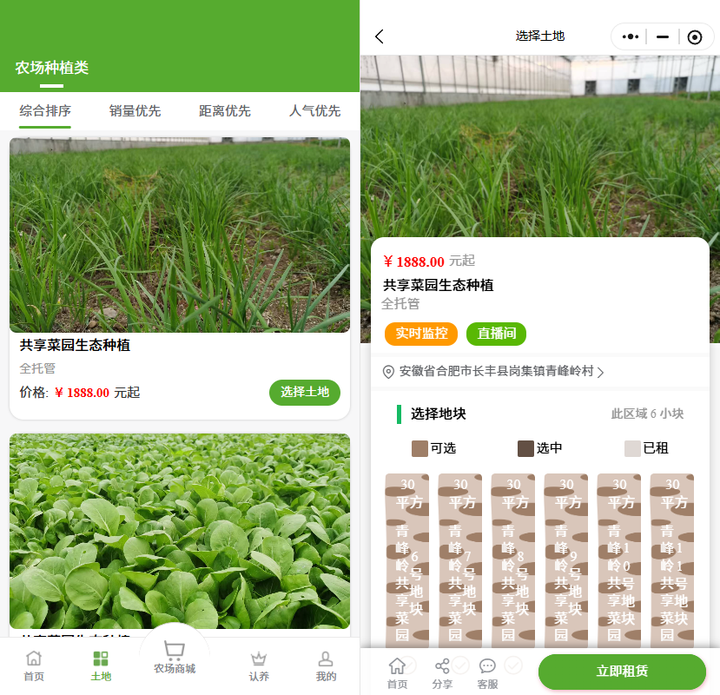
Task: Minimize the mini program with dash icon
Action: (x=662, y=37)
